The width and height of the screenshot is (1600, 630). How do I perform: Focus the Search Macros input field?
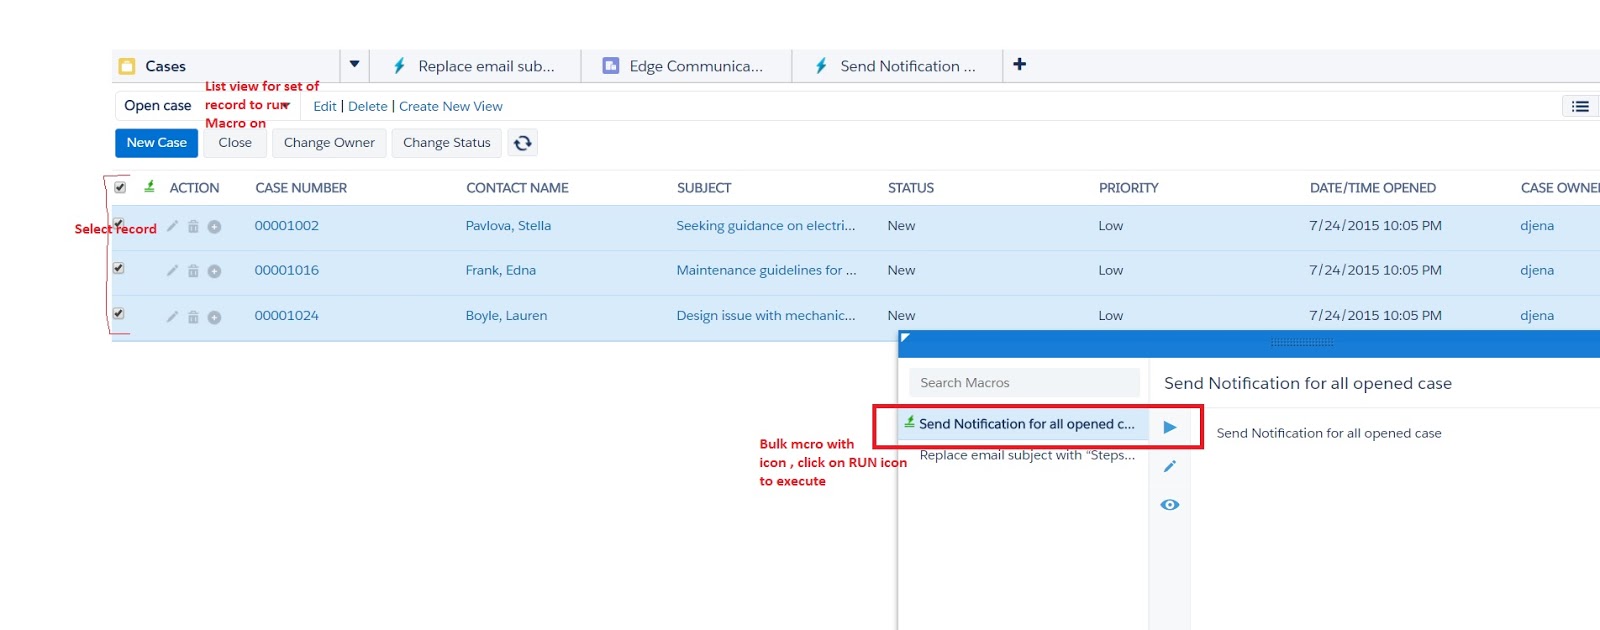(x=1024, y=383)
